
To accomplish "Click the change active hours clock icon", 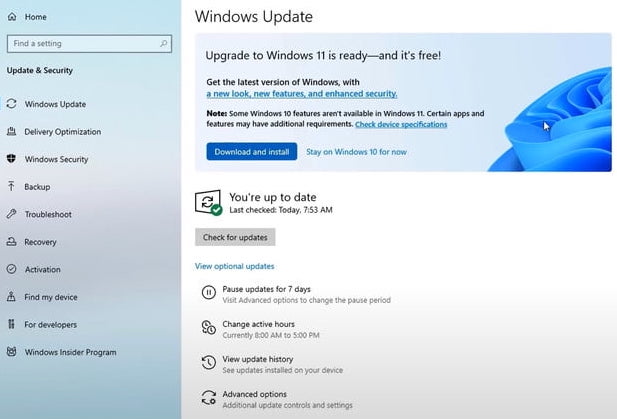I will tap(208, 328).
